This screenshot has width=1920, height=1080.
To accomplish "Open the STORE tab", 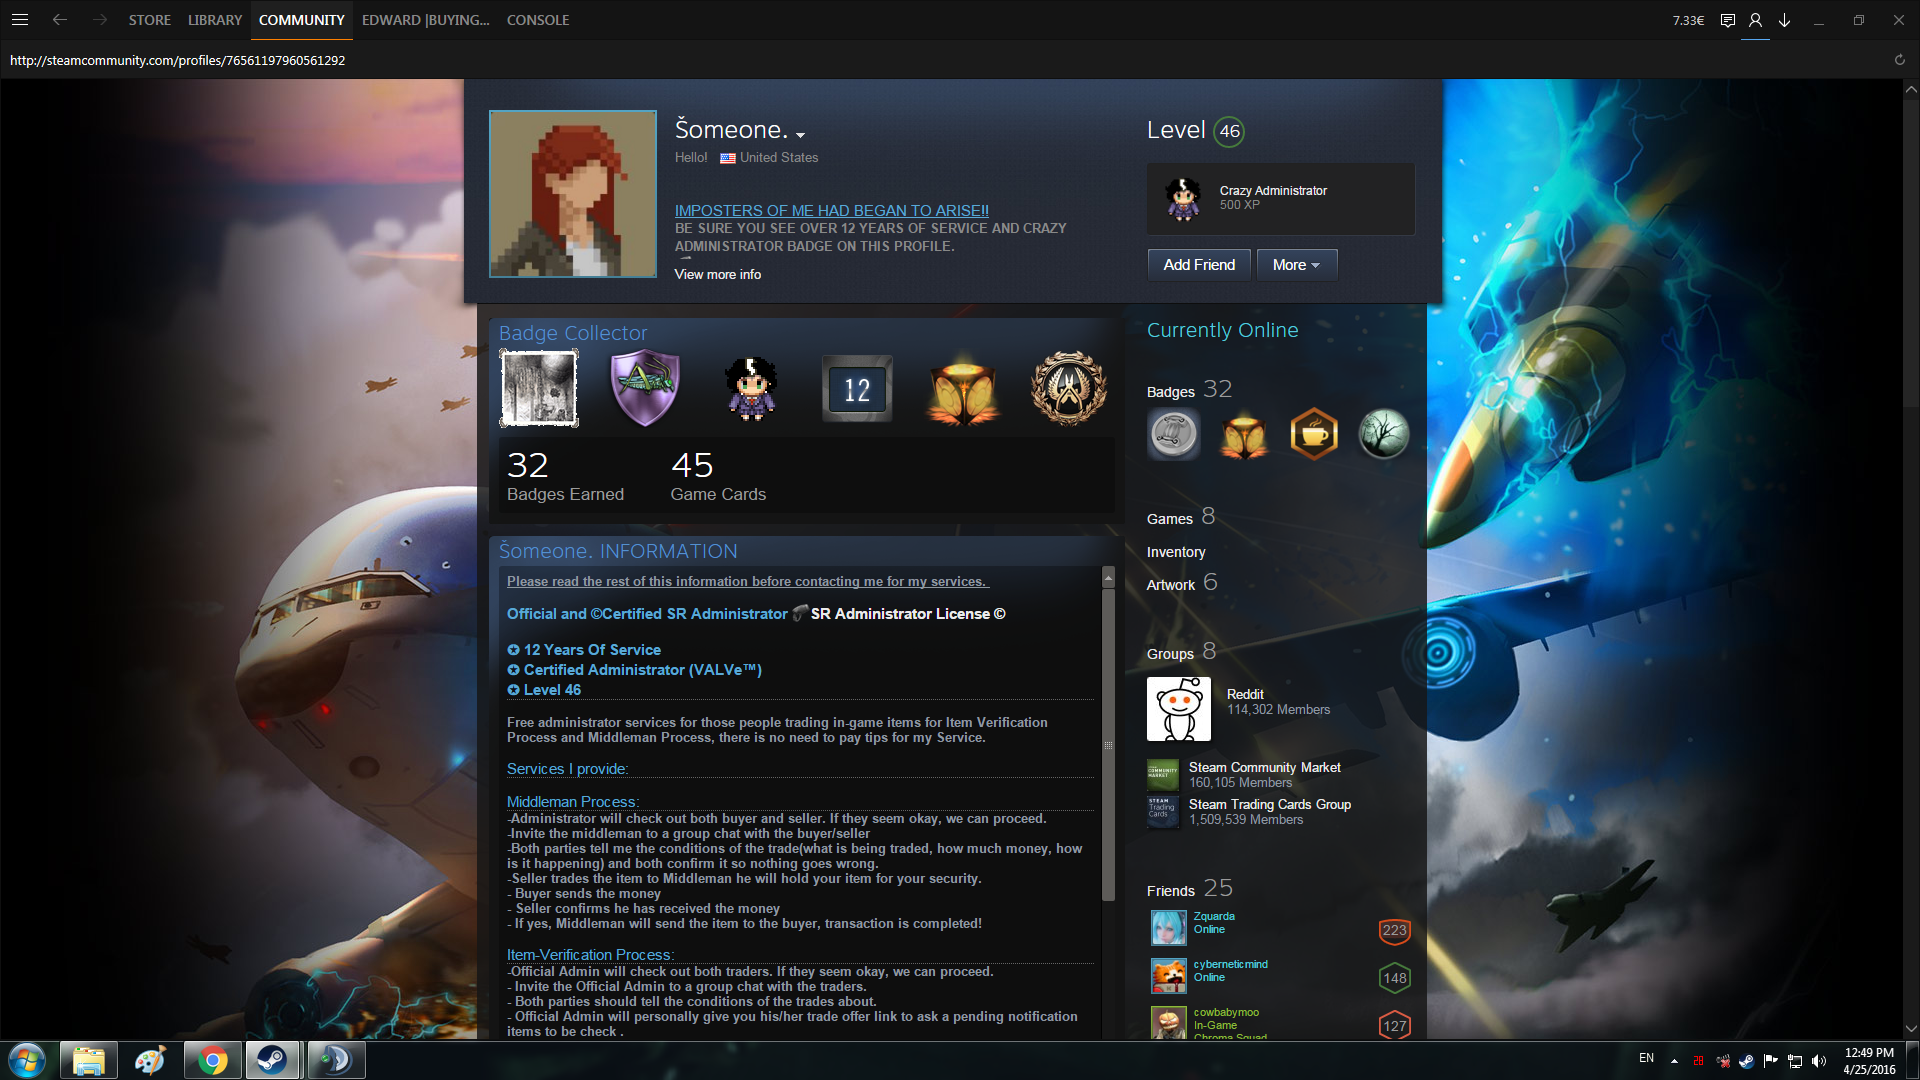I will 149,20.
